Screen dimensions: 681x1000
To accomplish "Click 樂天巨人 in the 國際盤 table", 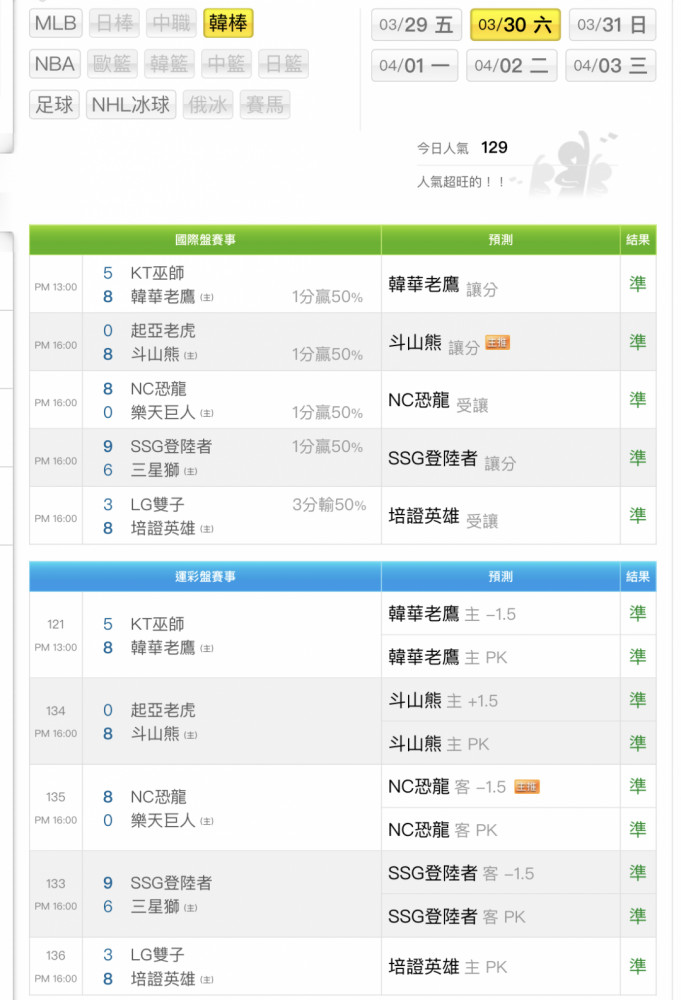I will (163, 412).
